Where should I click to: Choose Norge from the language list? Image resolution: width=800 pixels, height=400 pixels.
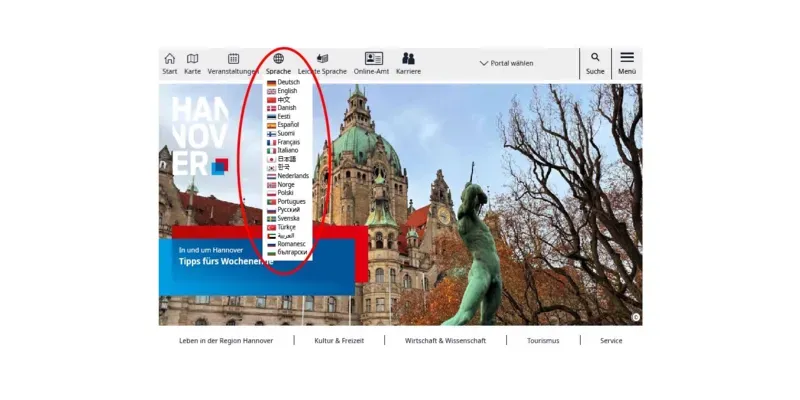click(x=281, y=185)
